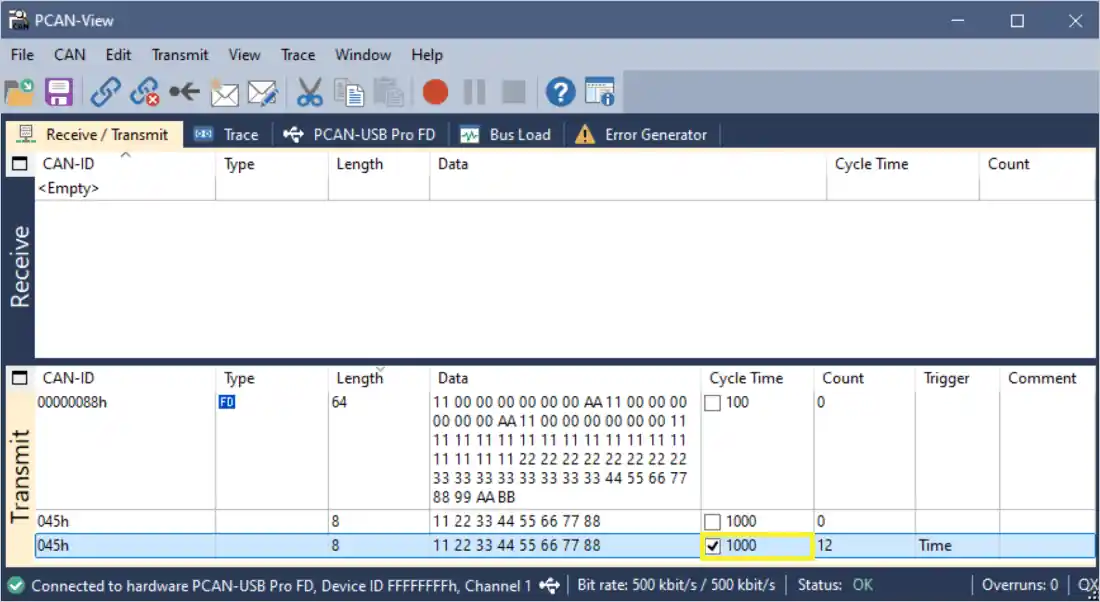Click the length value 64
The width and height of the screenshot is (1100, 602).
click(340, 403)
